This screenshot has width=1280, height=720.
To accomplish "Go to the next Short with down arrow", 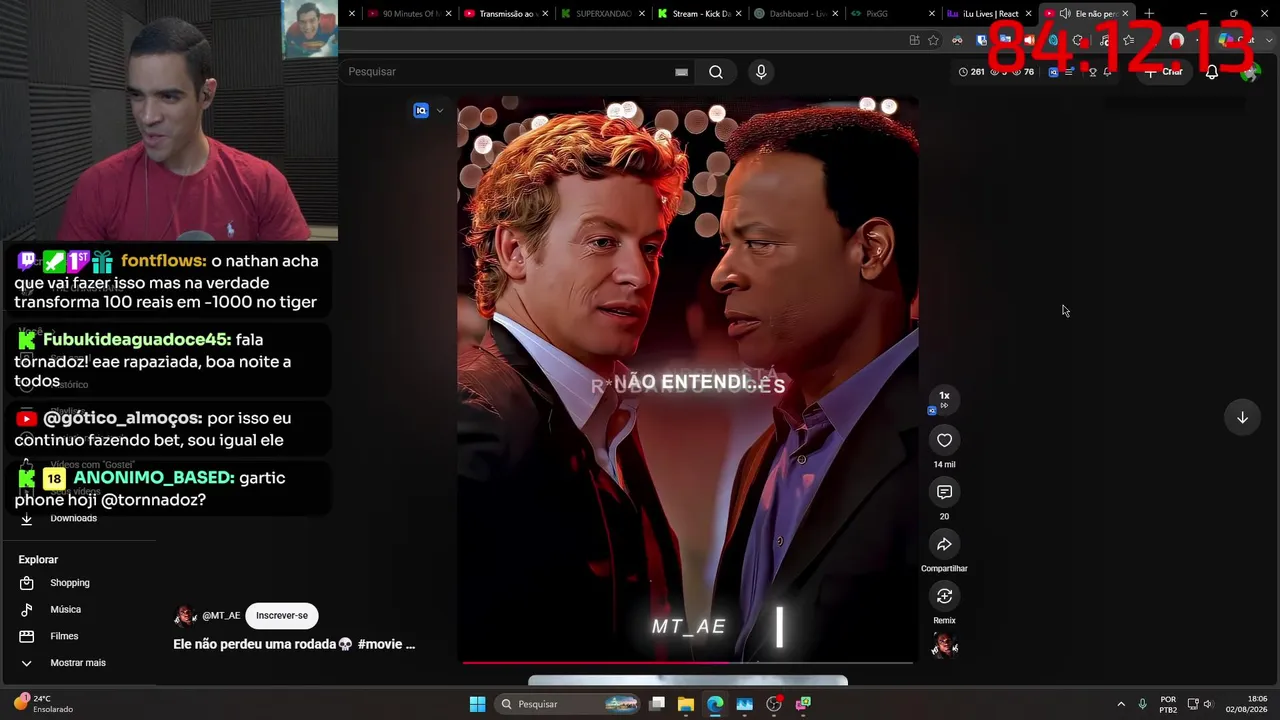I will [x=1242, y=418].
